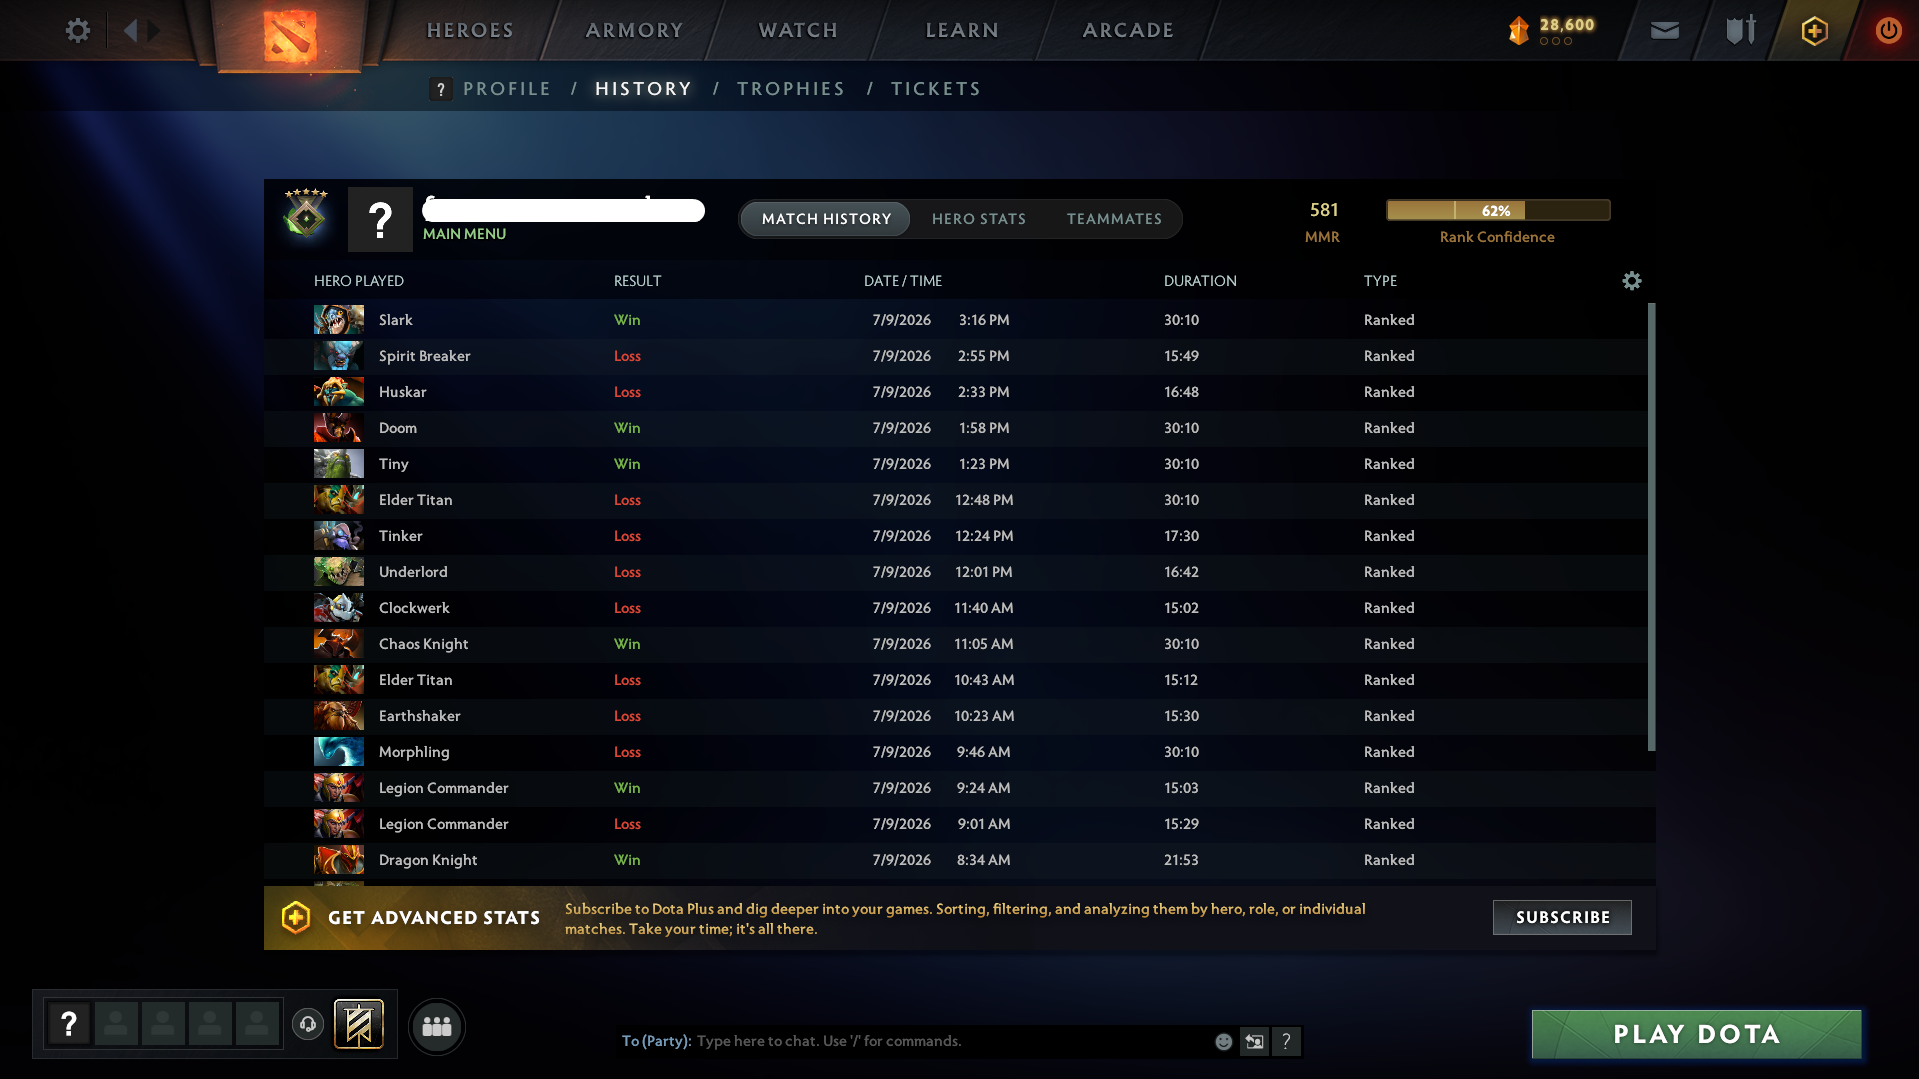Select the MATCH HISTORY view

pos(826,219)
